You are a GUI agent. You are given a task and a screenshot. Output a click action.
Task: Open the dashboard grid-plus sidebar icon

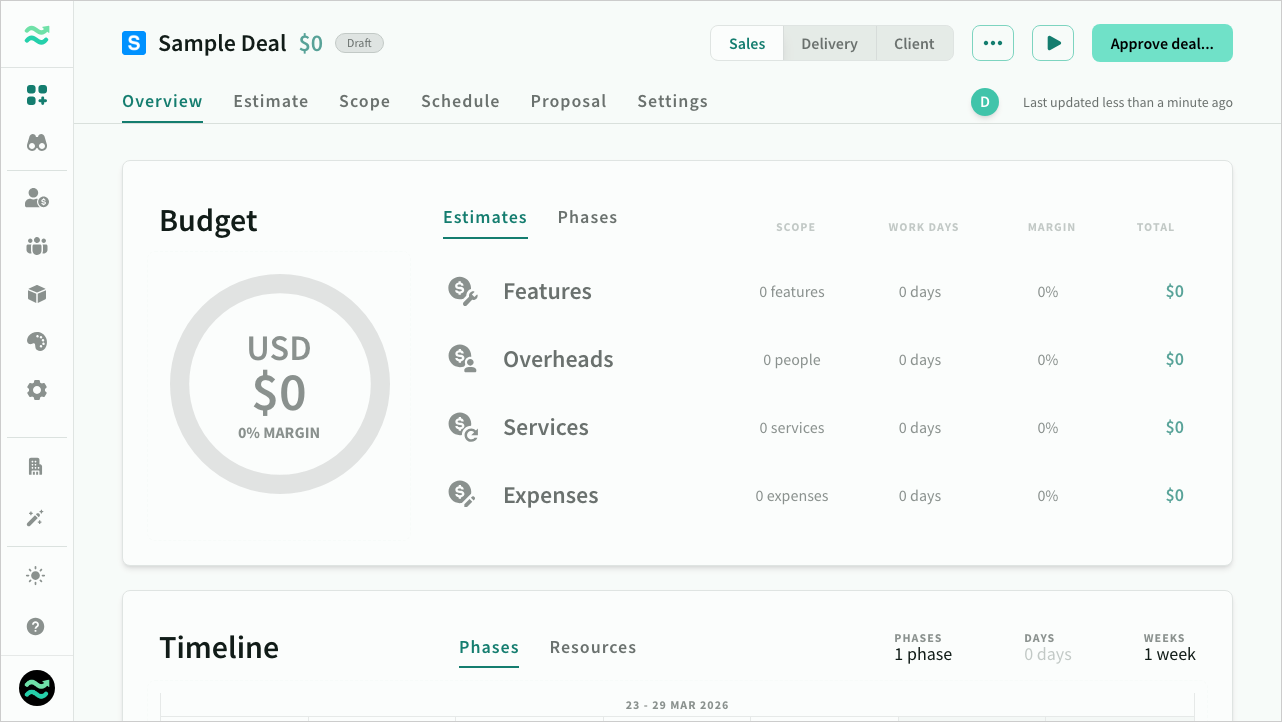coord(37,95)
